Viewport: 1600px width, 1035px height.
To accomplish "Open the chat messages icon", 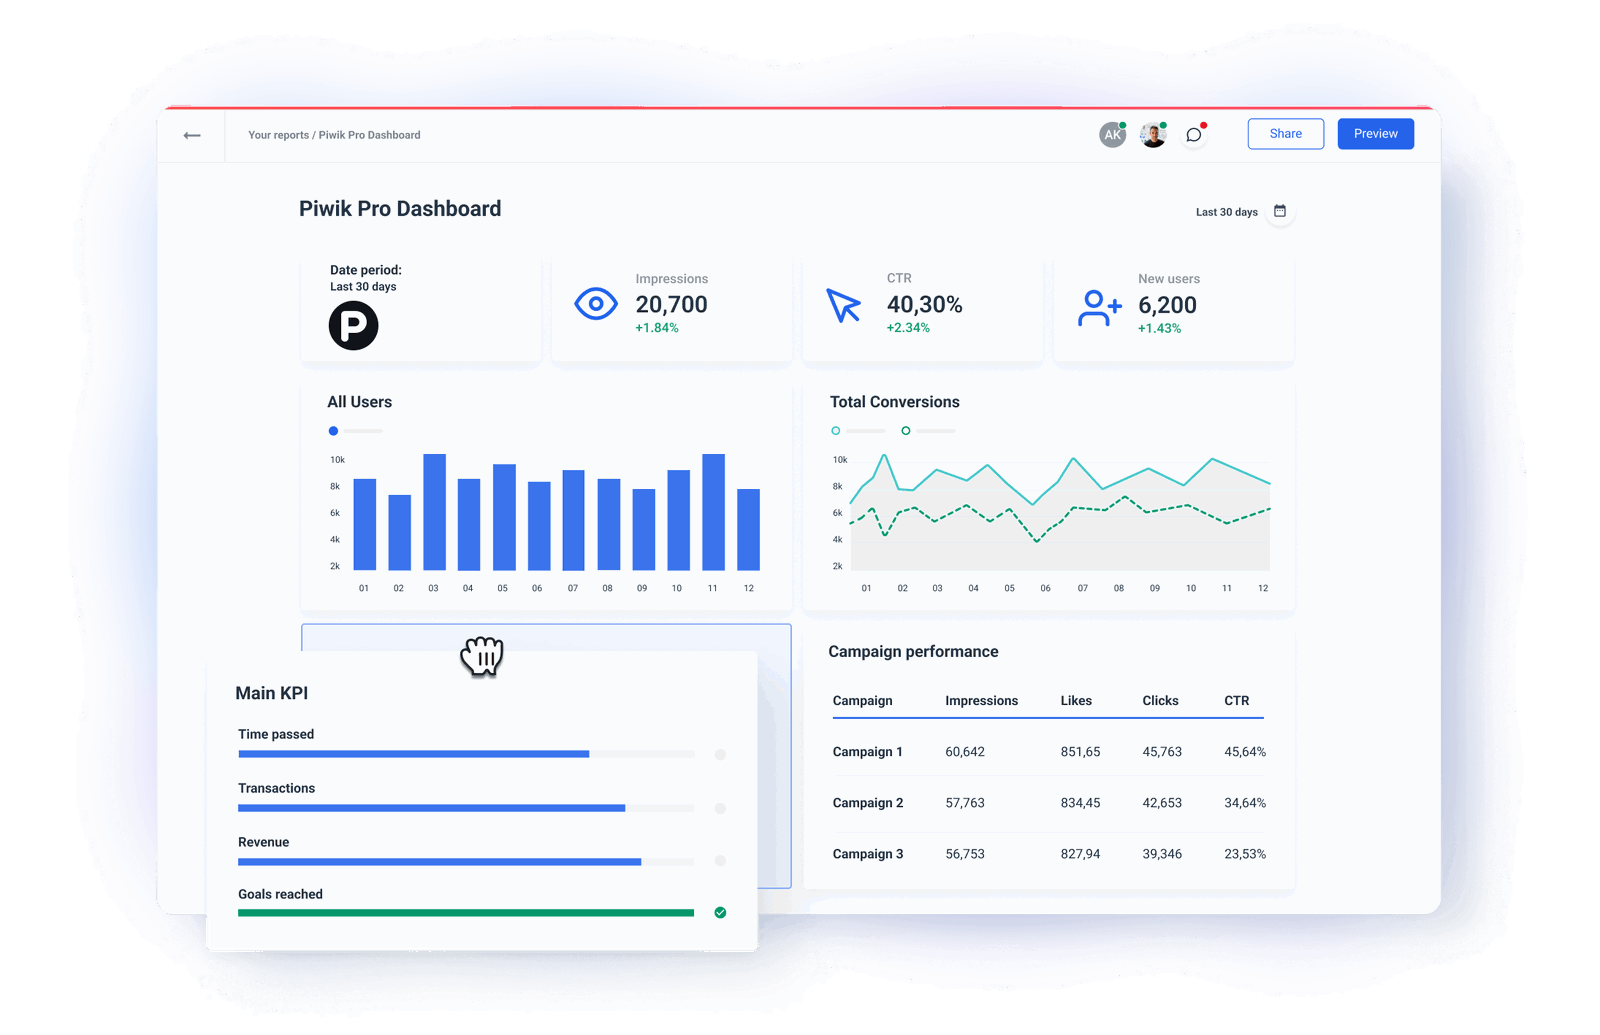I will tap(1192, 134).
